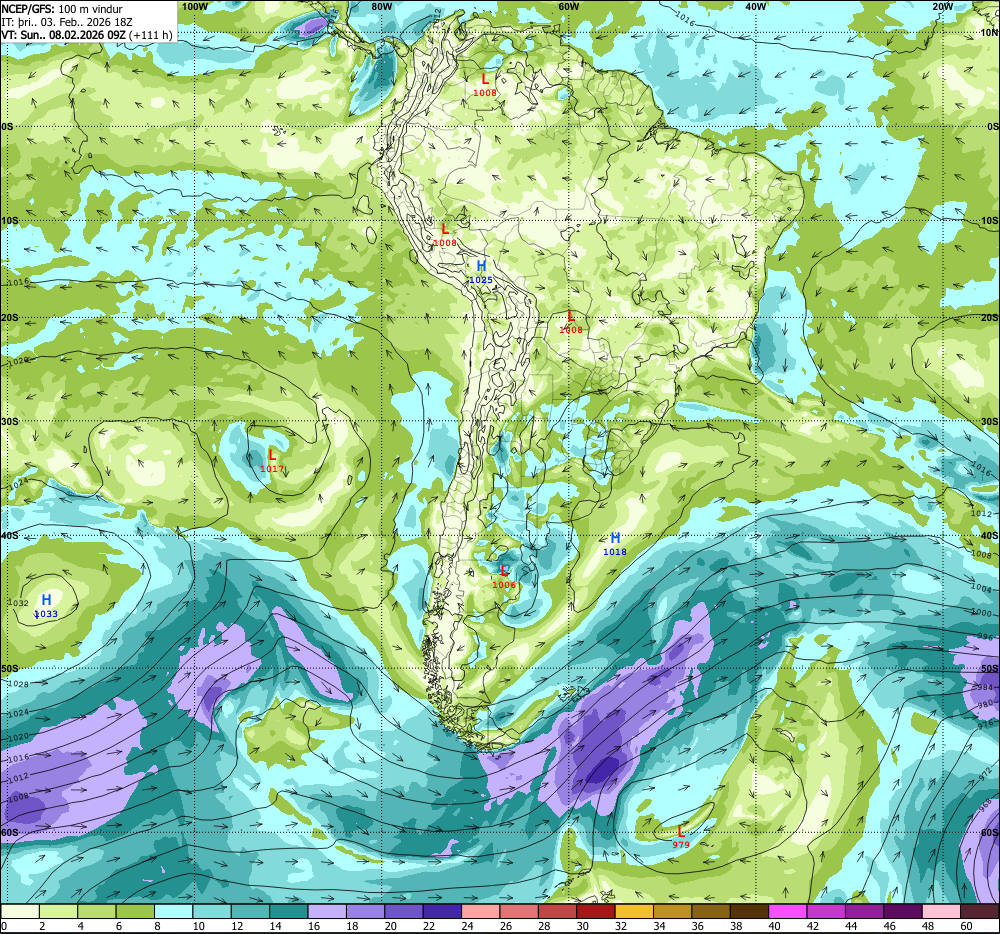This screenshot has width=1000, height=934.
Task: Click the 60W longitude label
Action: 568,6
